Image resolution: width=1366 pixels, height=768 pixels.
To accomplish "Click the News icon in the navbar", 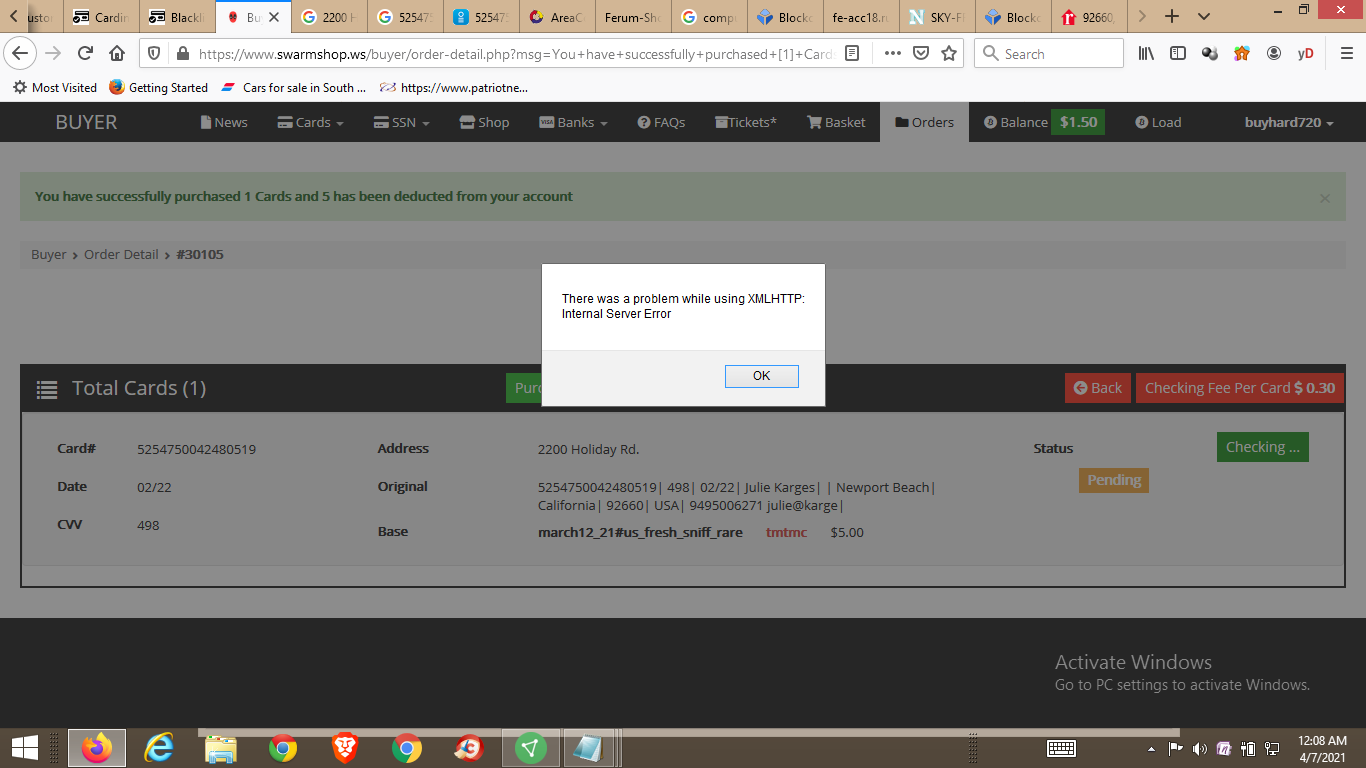I will tap(206, 121).
